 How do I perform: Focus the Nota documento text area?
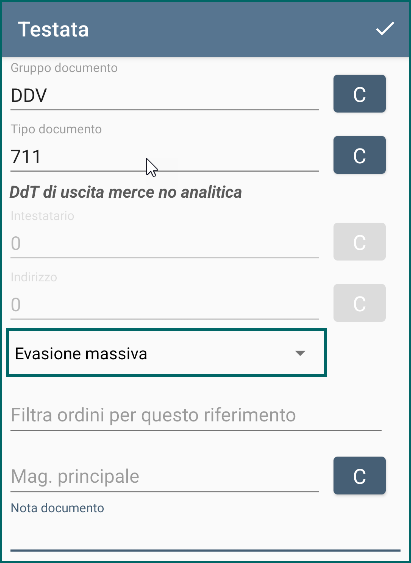tap(205, 535)
